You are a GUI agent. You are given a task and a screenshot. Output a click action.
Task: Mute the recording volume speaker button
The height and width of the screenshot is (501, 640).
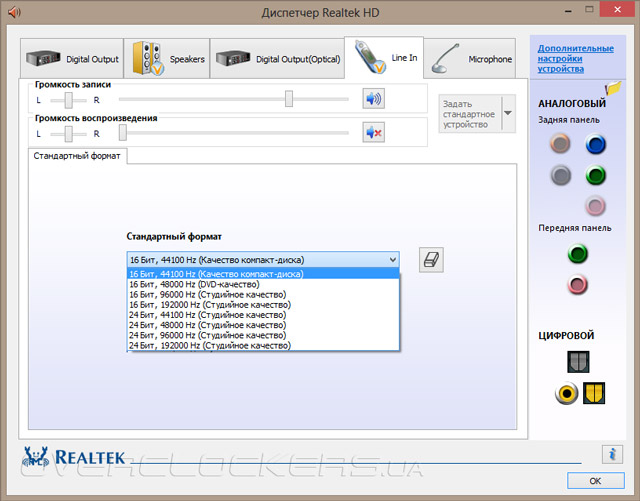(x=373, y=99)
